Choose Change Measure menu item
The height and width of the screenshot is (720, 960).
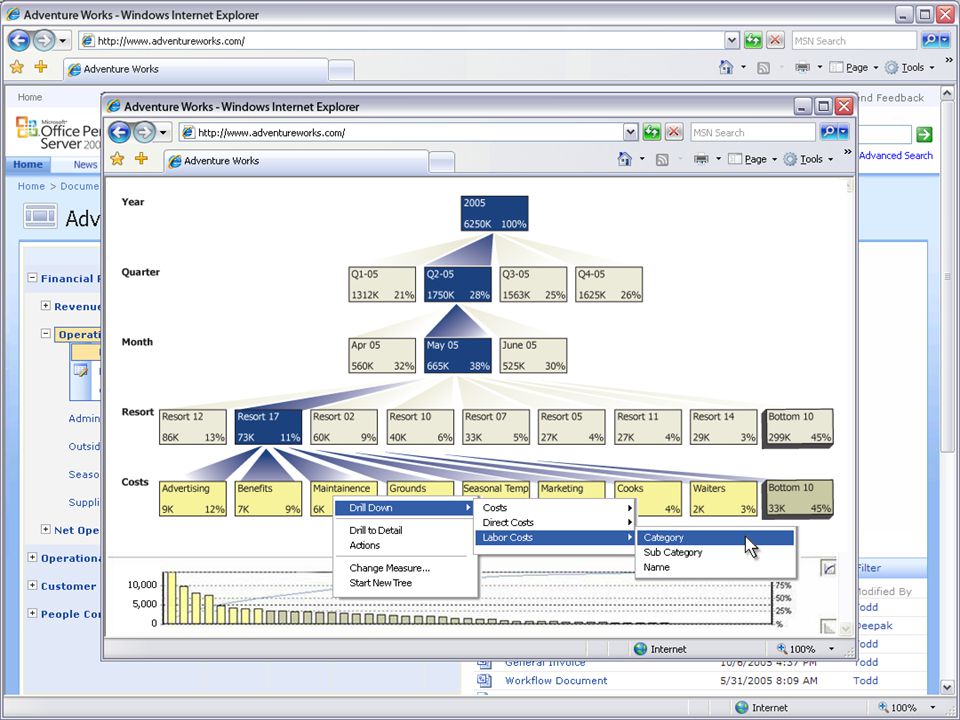click(x=389, y=568)
